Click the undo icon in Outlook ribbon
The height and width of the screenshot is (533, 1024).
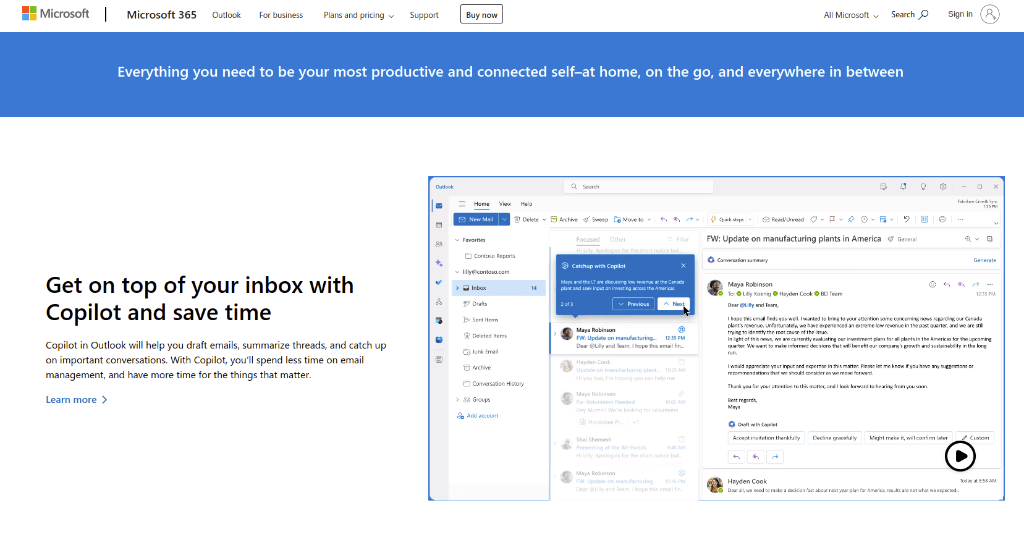click(x=906, y=219)
